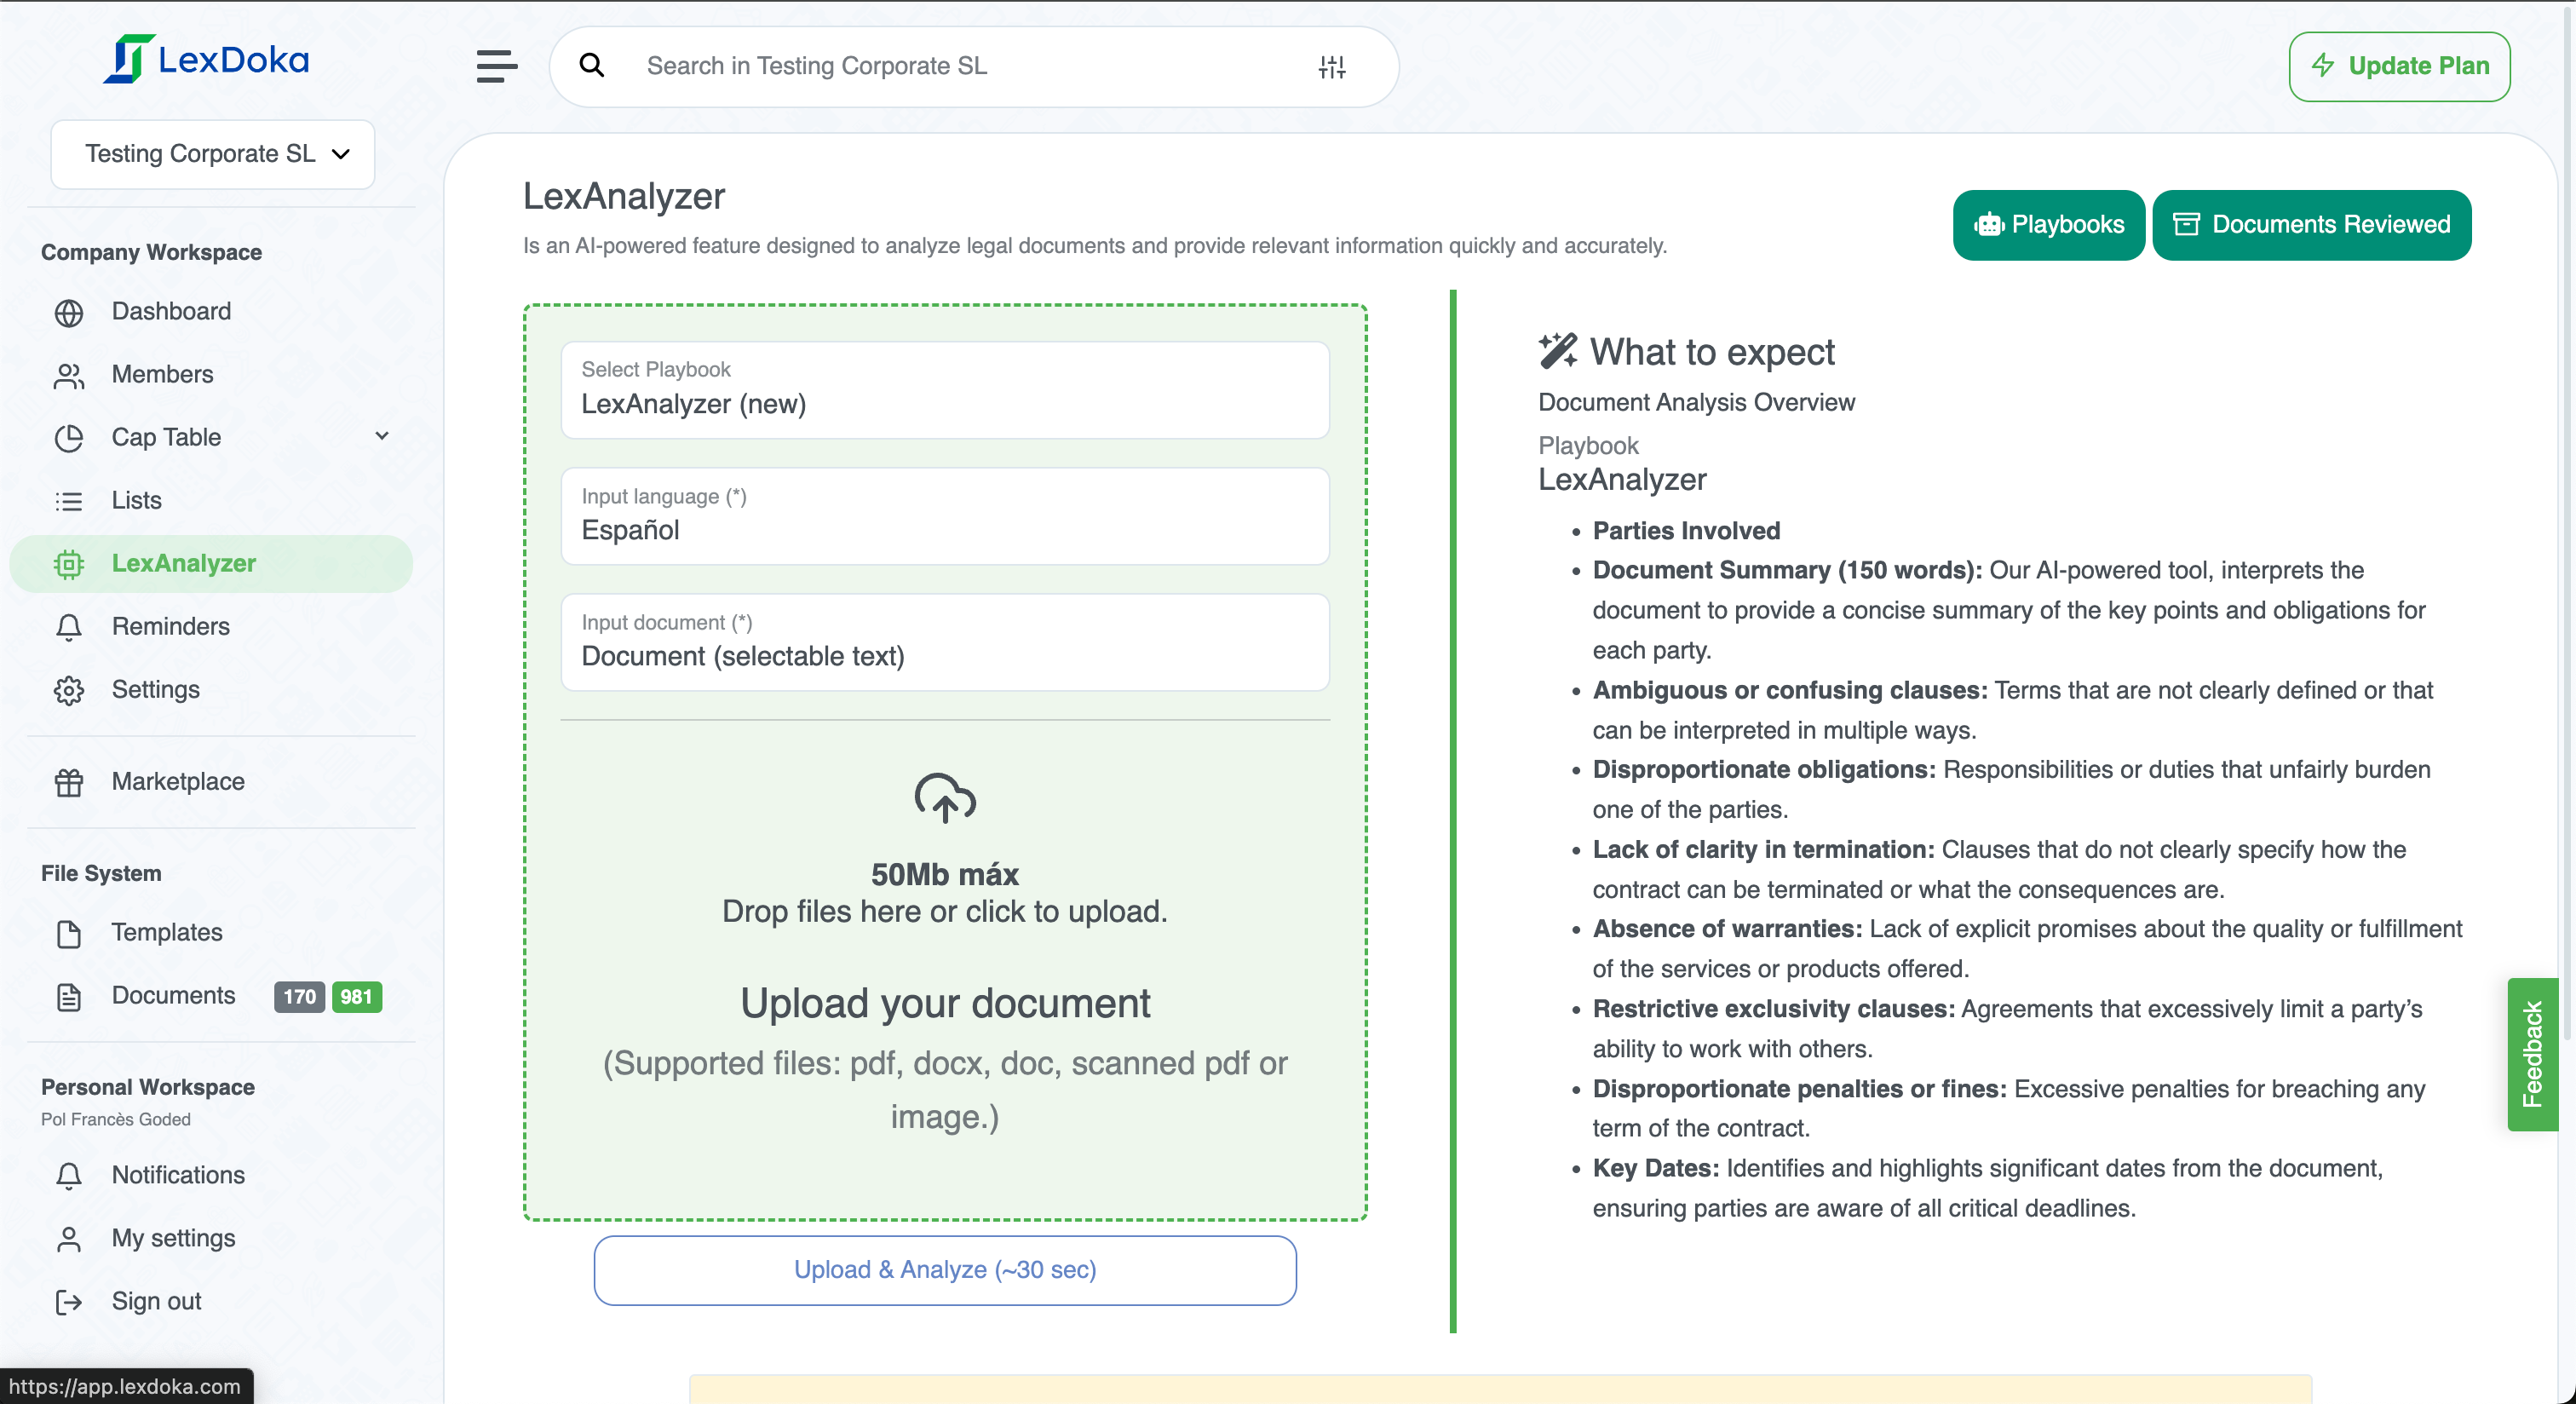Viewport: 2576px width, 1404px height.
Task: Go to Members page
Action: point(211,375)
